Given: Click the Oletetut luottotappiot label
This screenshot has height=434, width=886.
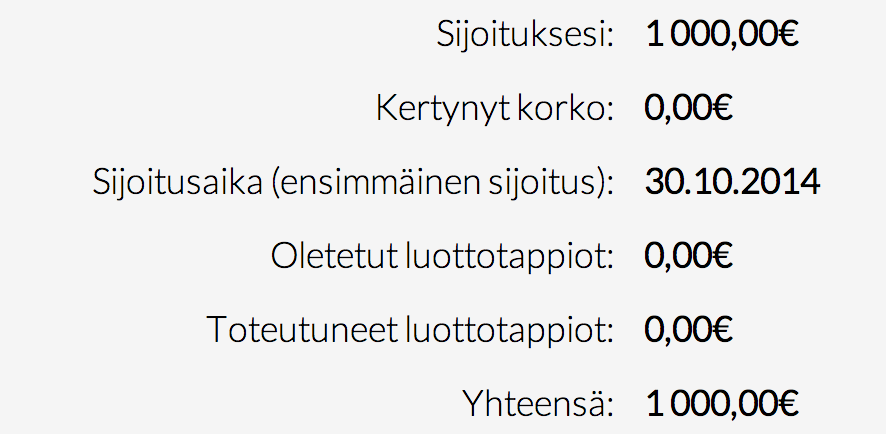Looking at the screenshot, I should pos(442,256).
